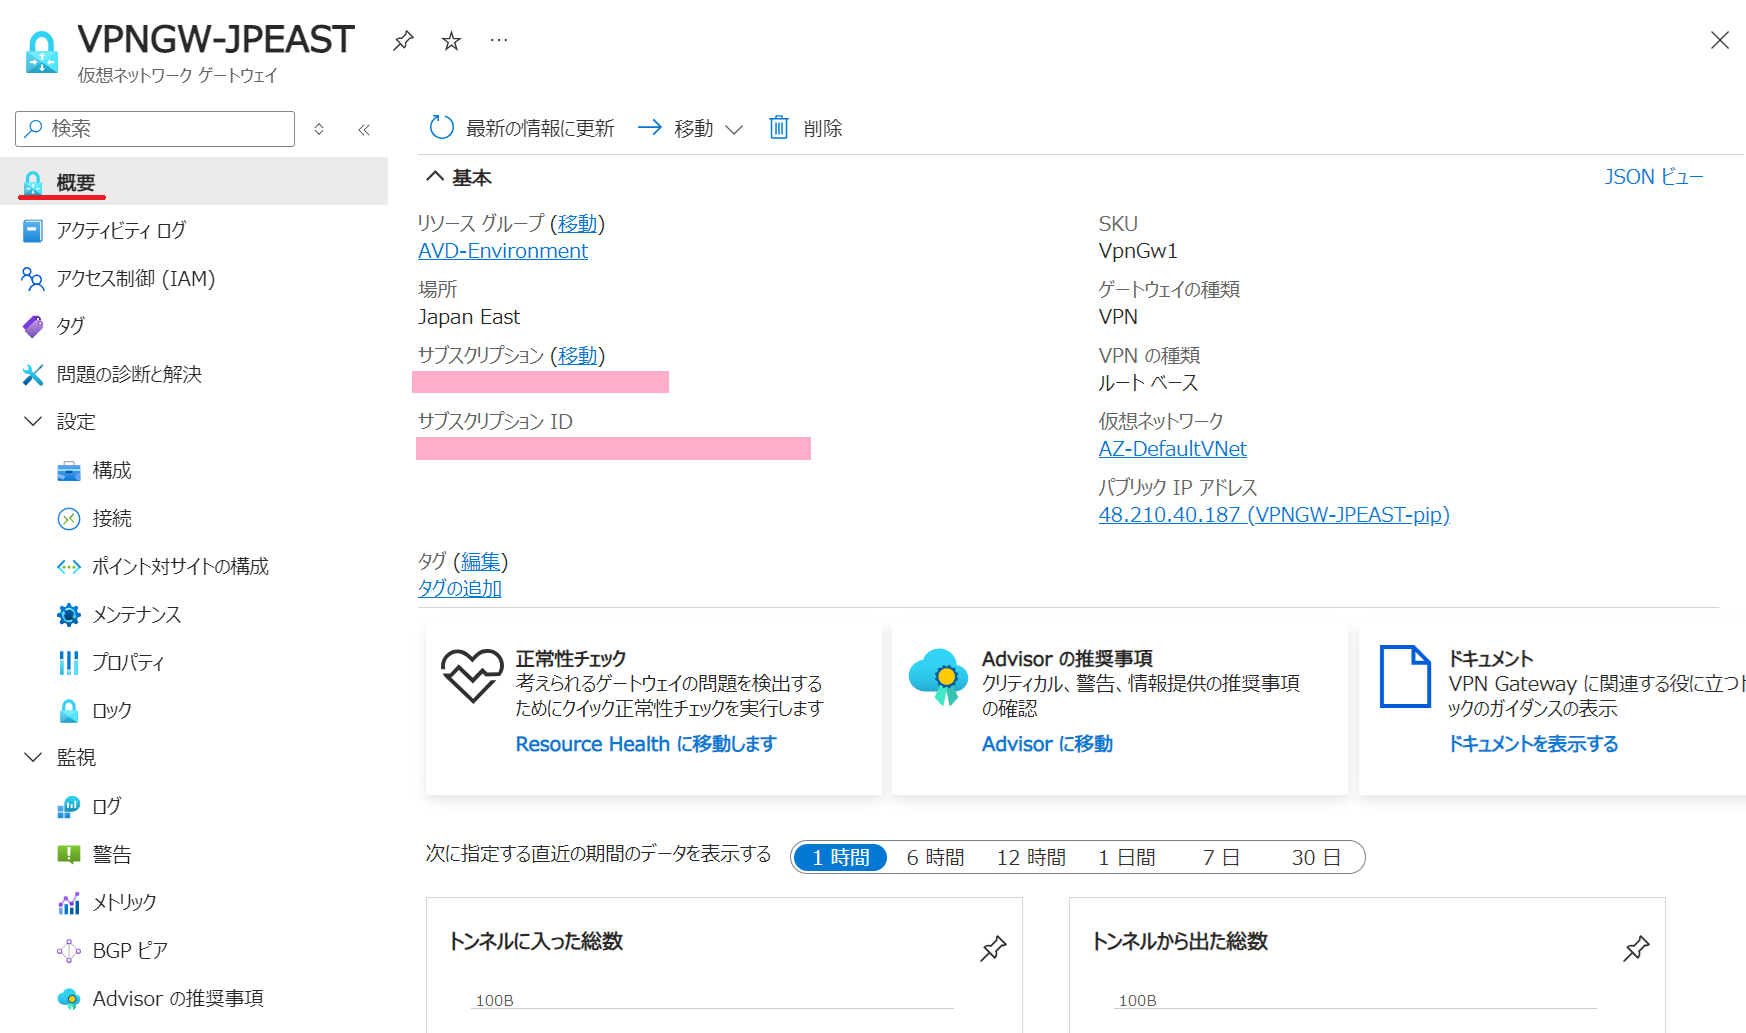Image resolution: width=1746 pixels, height=1033 pixels.
Task: Open the 概要 menu item
Action: coord(194,182)
